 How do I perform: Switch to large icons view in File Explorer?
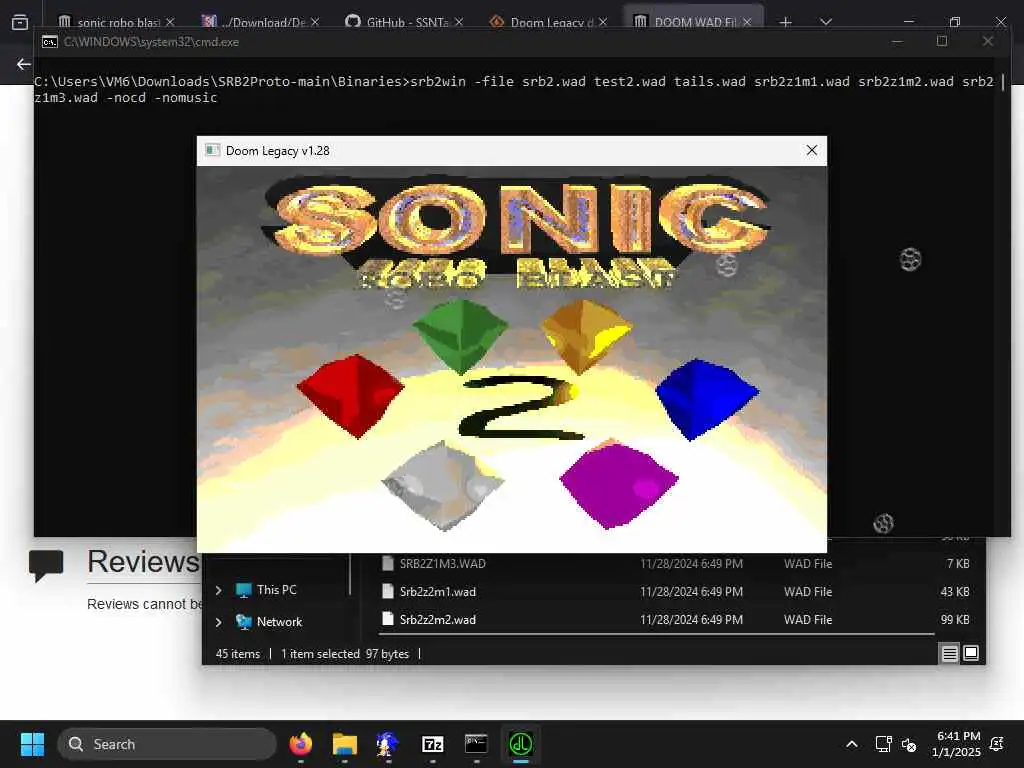point(971,653)
